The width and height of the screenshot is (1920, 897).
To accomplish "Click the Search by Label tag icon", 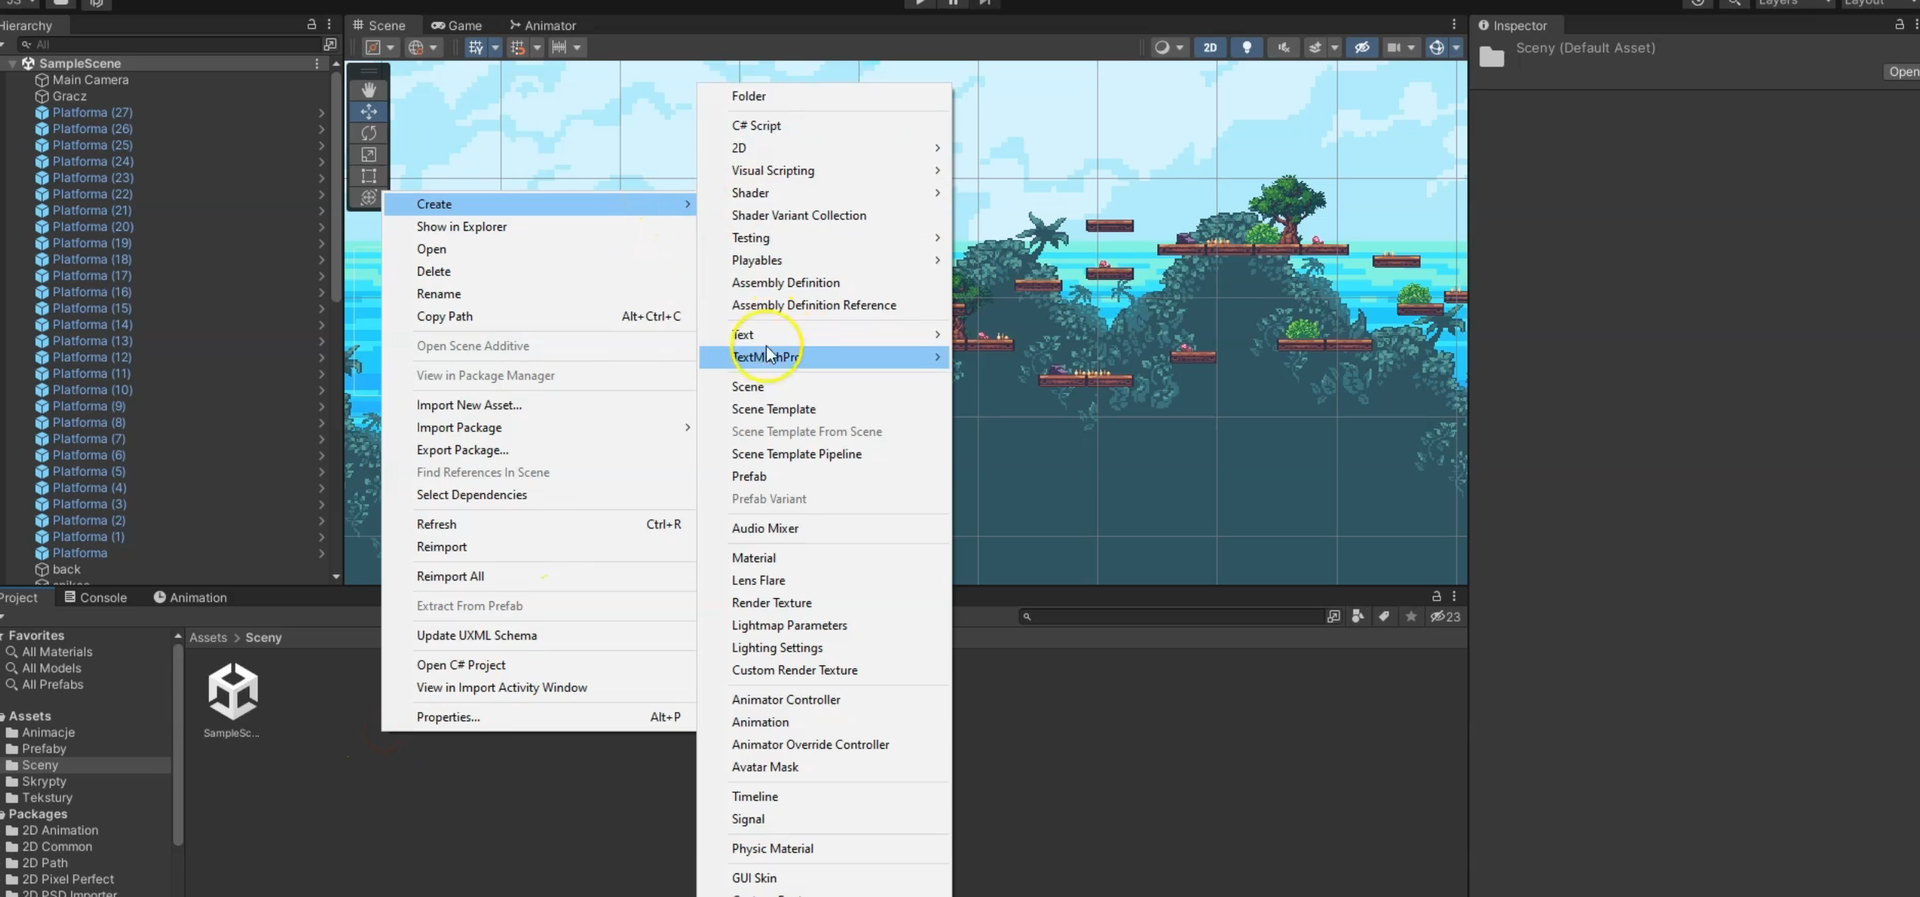I will tap(1384, 617).
